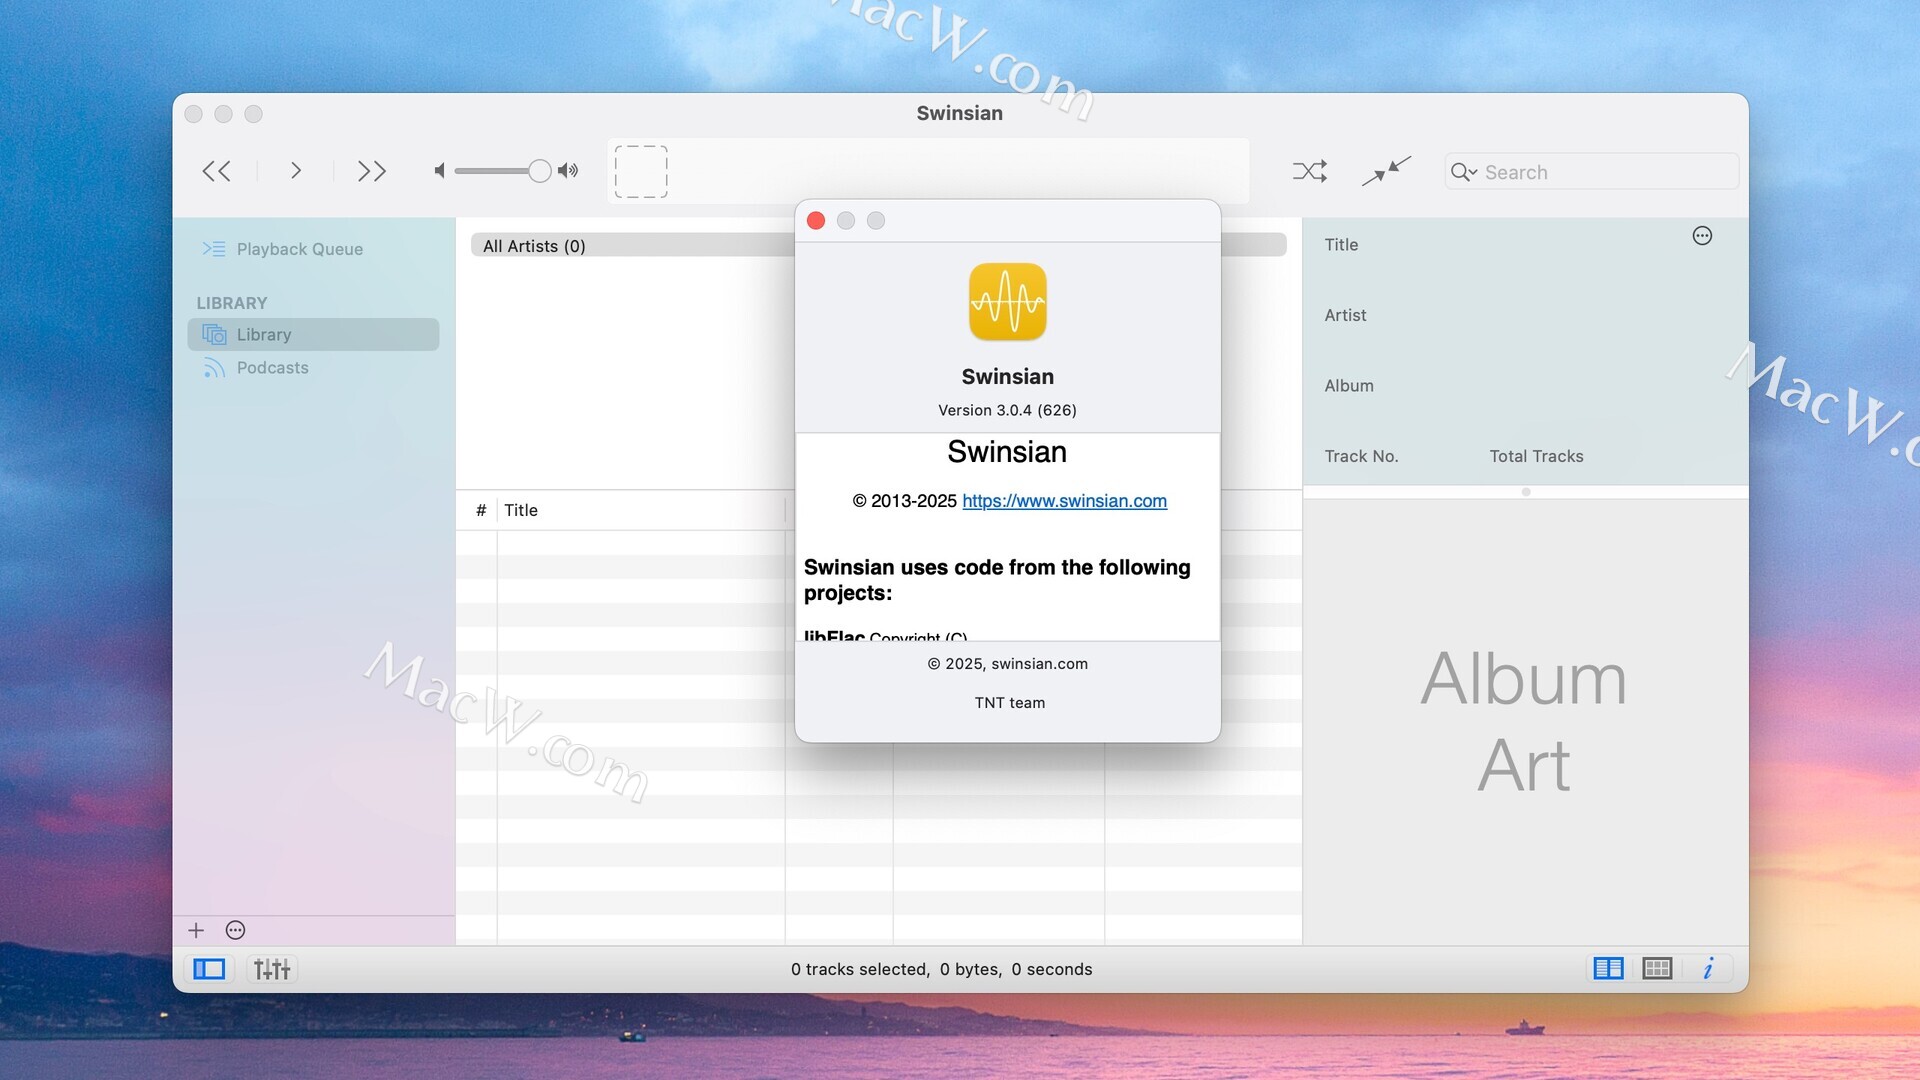1920x1080 pixels.
Task: Open the swinsian.com website link
Action: 1064,501
